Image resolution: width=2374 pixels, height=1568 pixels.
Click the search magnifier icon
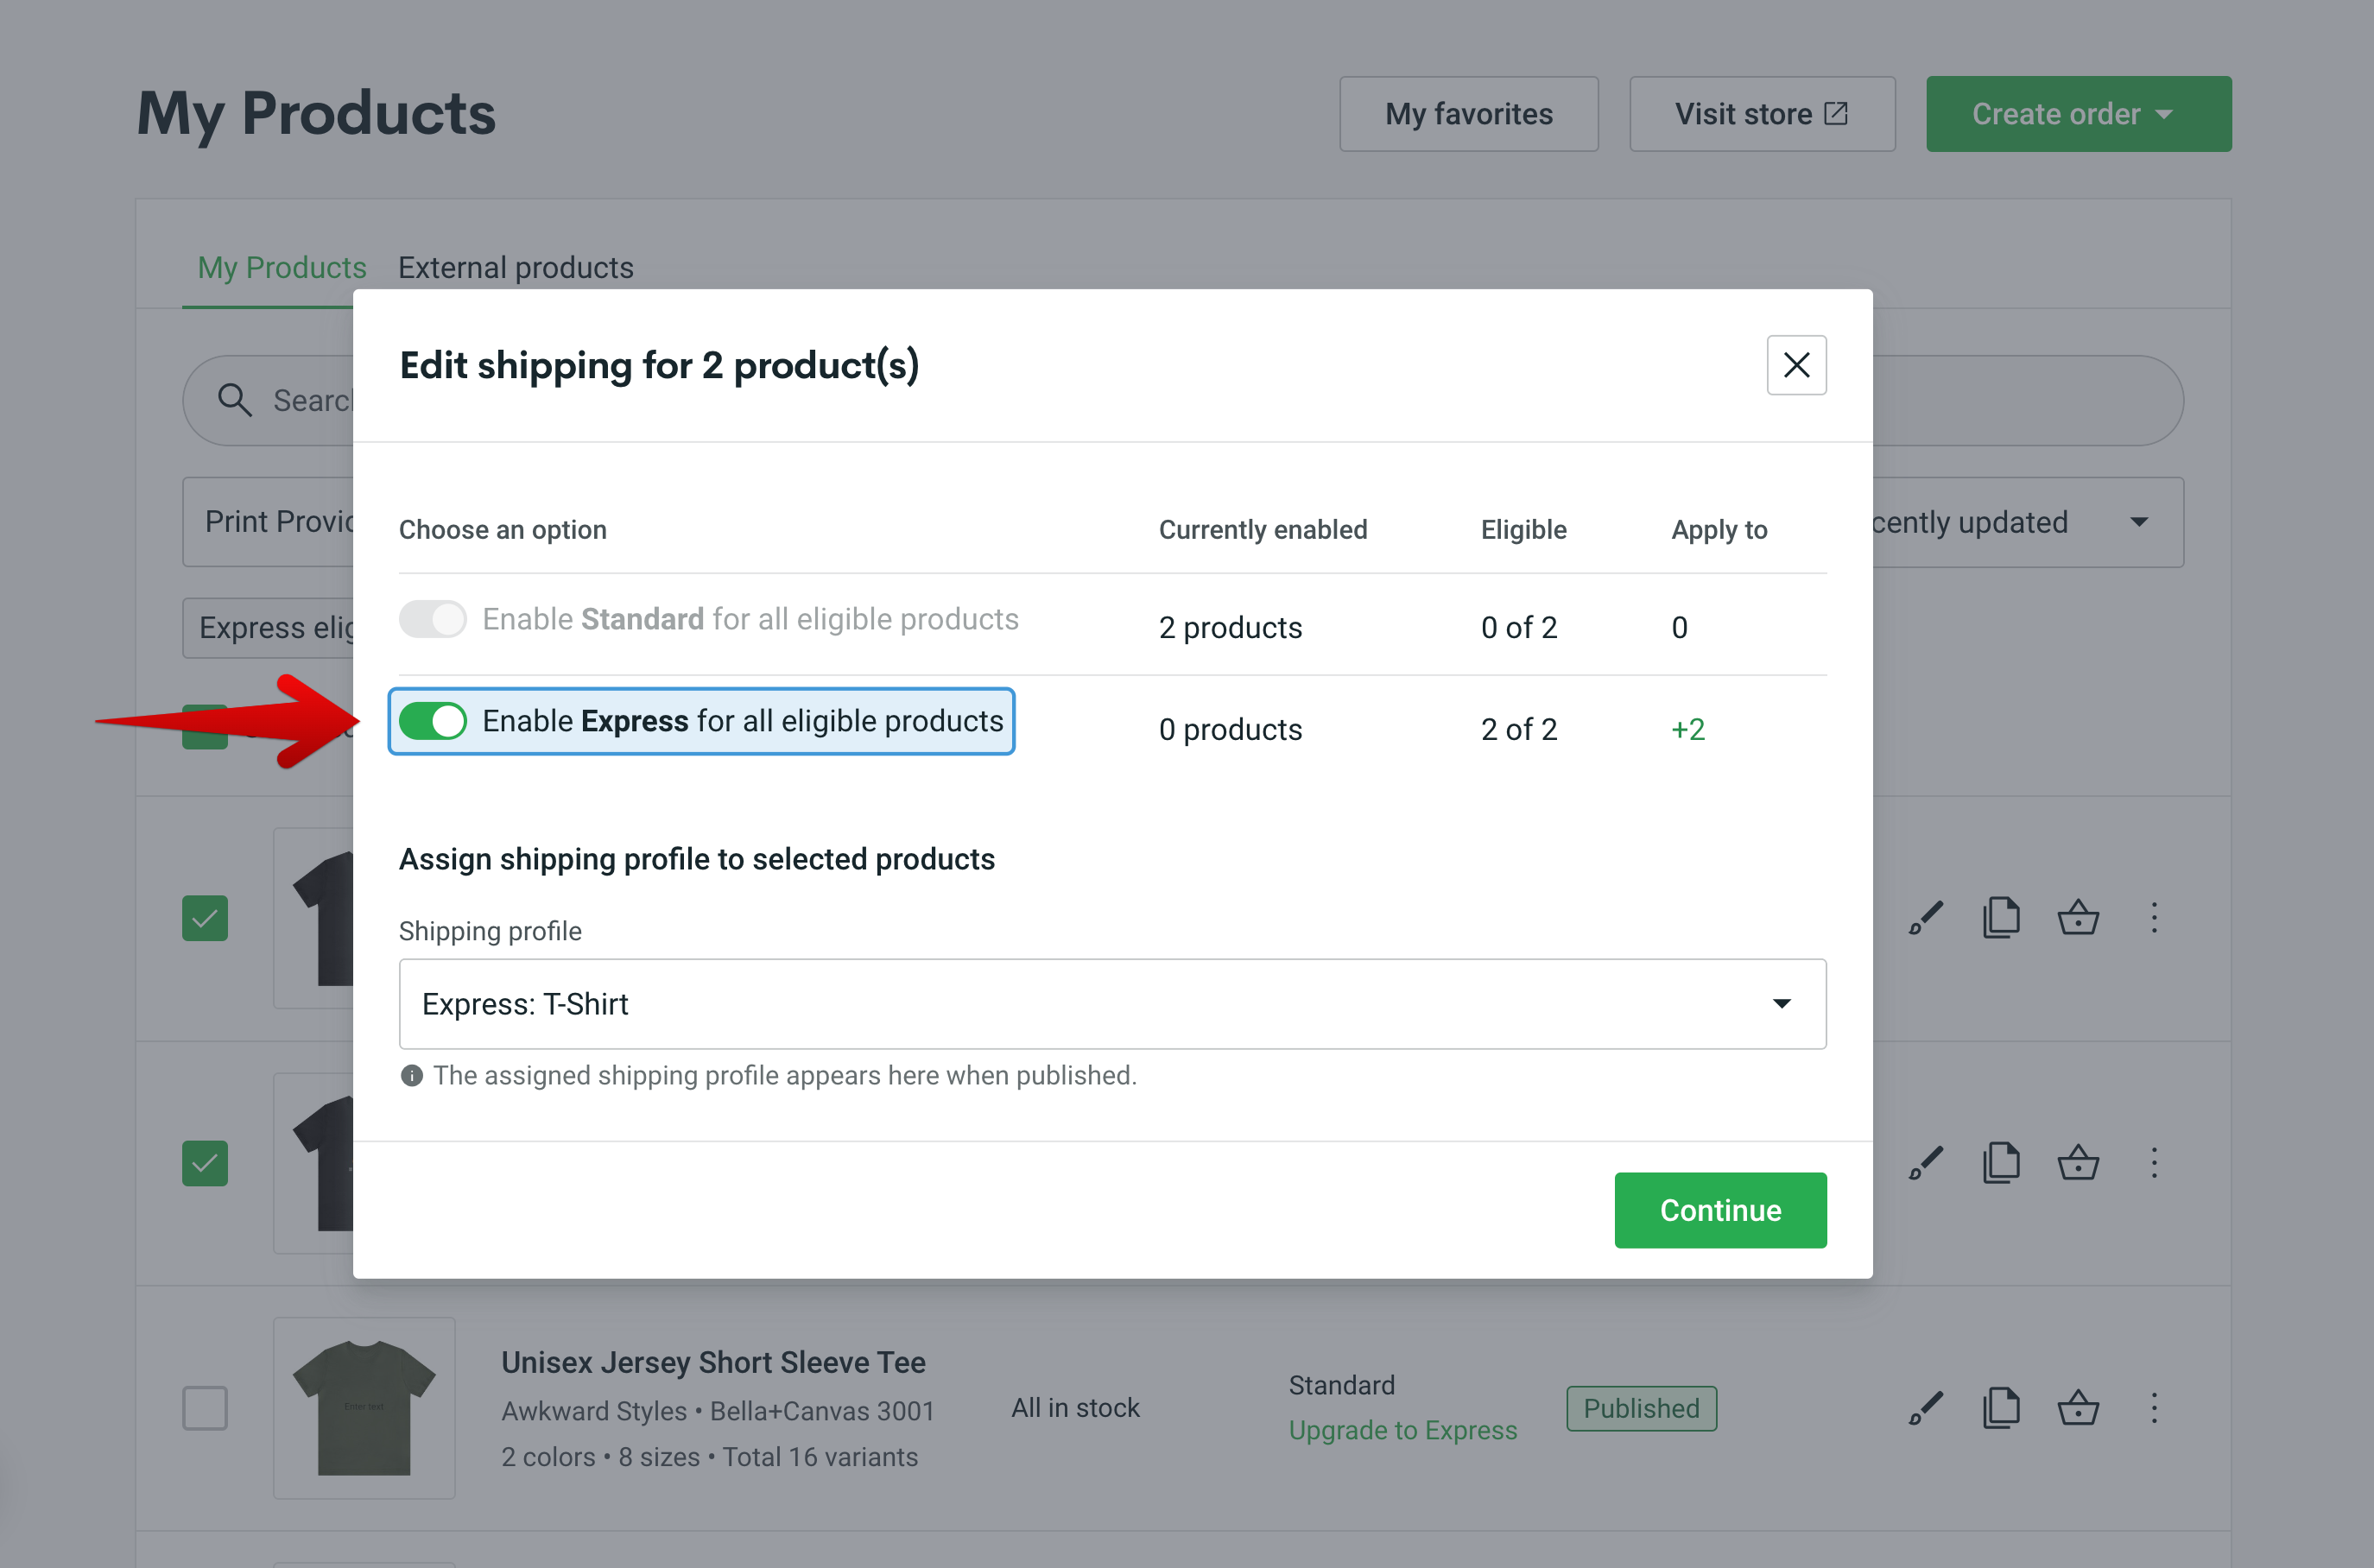tap(234, 399)
